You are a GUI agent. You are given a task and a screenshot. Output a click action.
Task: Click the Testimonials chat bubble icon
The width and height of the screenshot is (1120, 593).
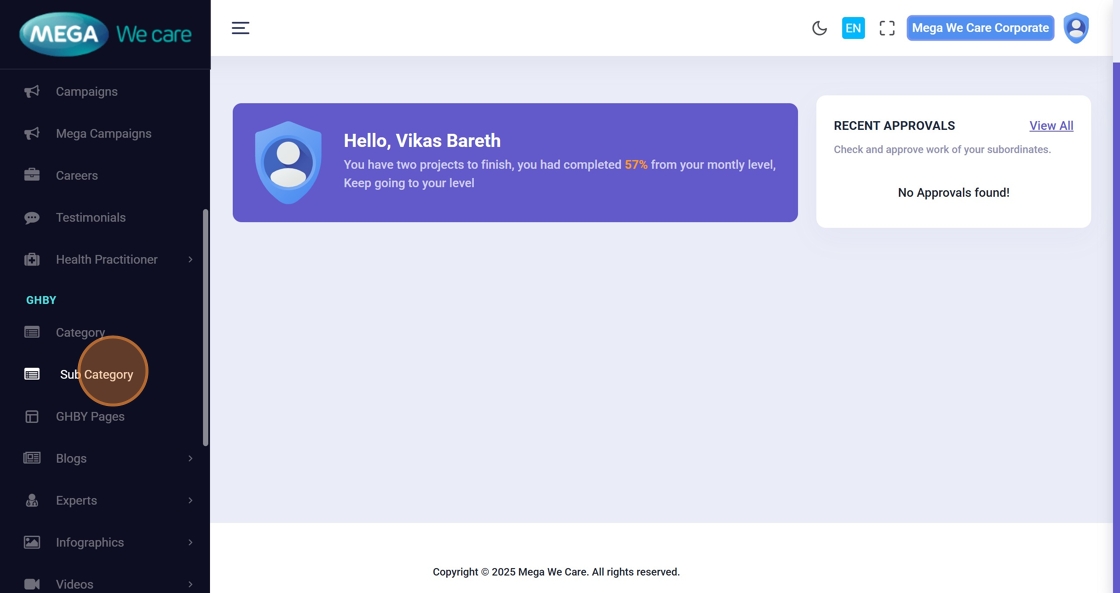32,218
